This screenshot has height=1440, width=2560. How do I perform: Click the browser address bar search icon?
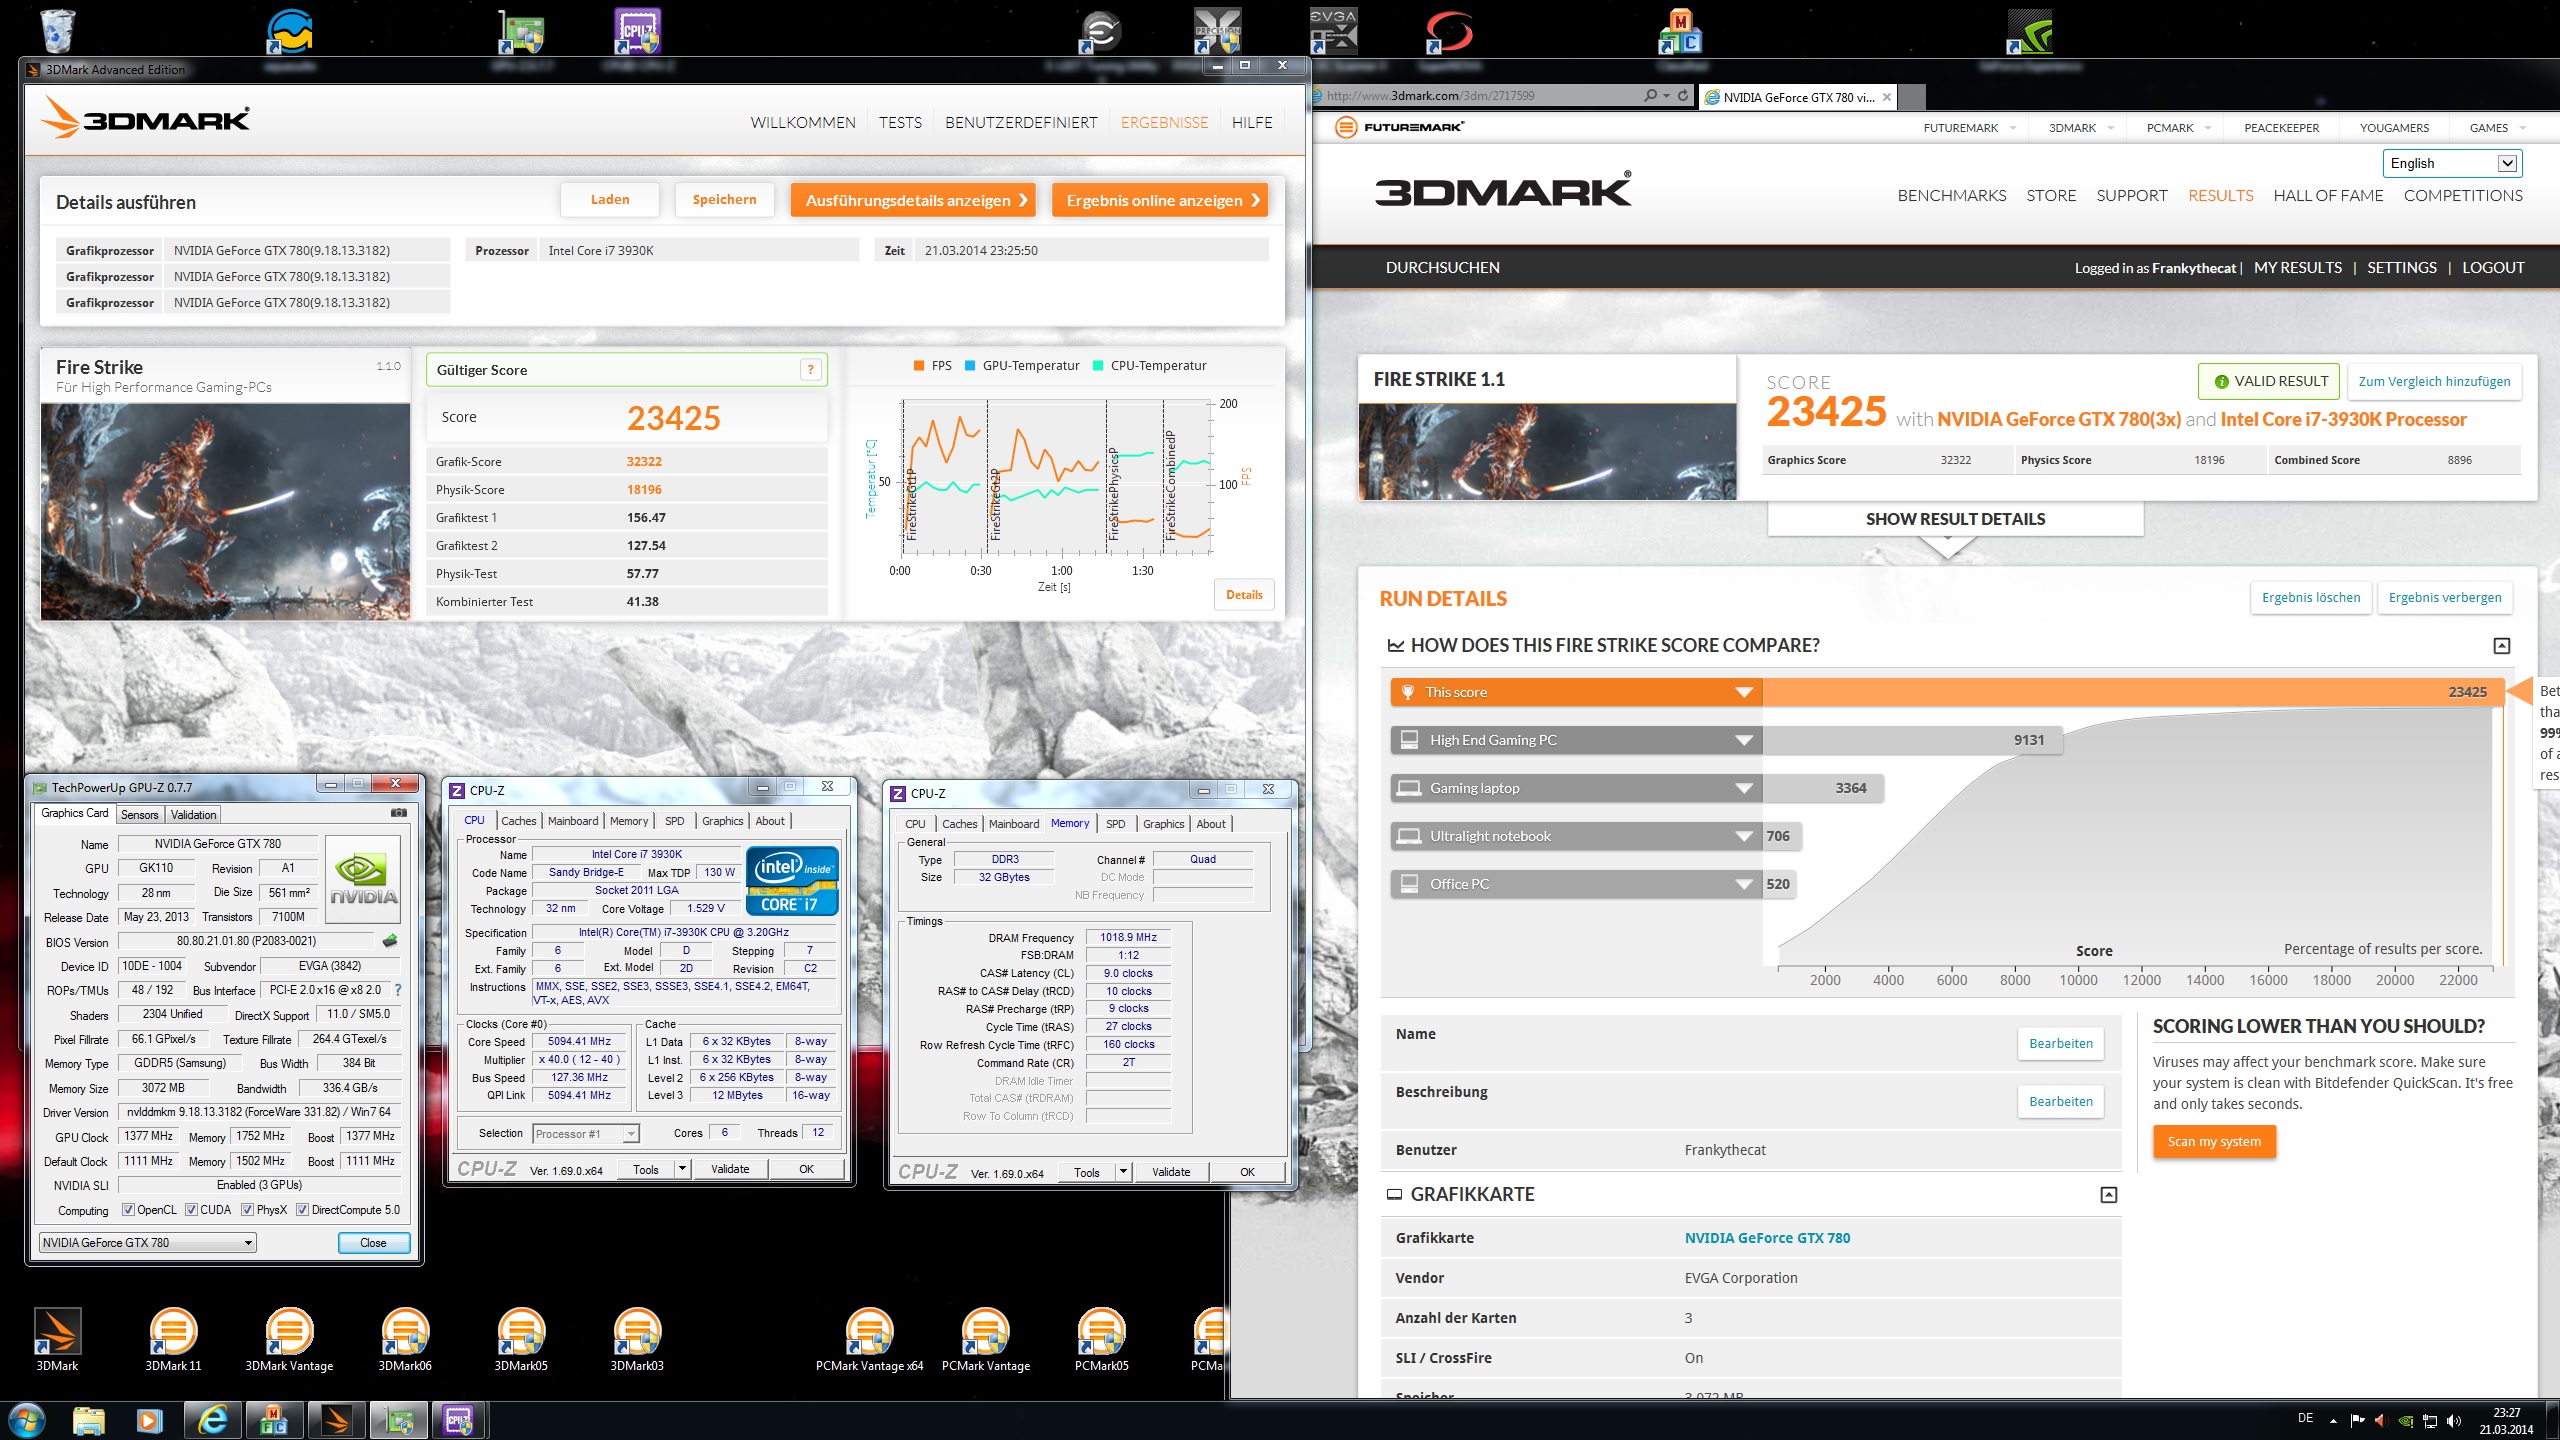pos(1650,96)
